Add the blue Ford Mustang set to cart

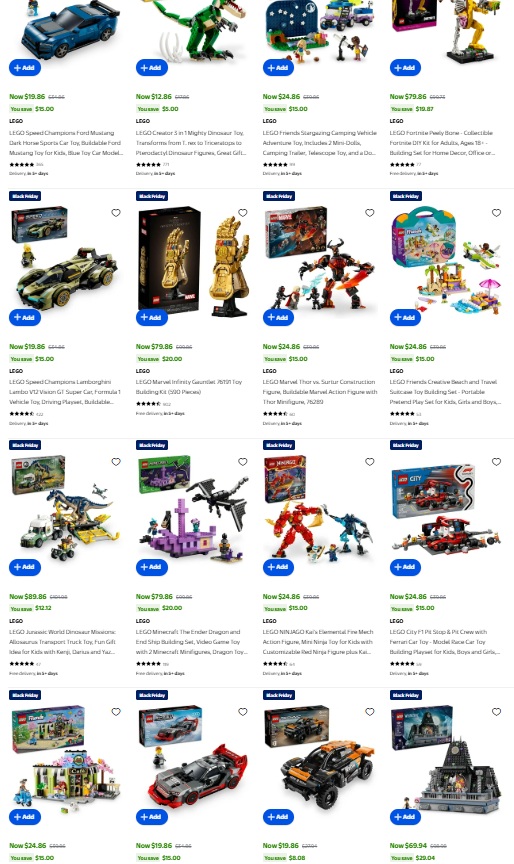click(x=25, y=67)
